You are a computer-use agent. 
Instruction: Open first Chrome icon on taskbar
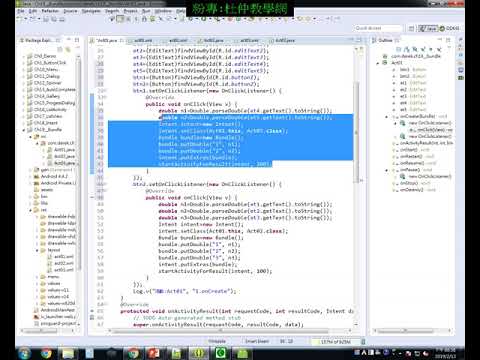(46, 353)
